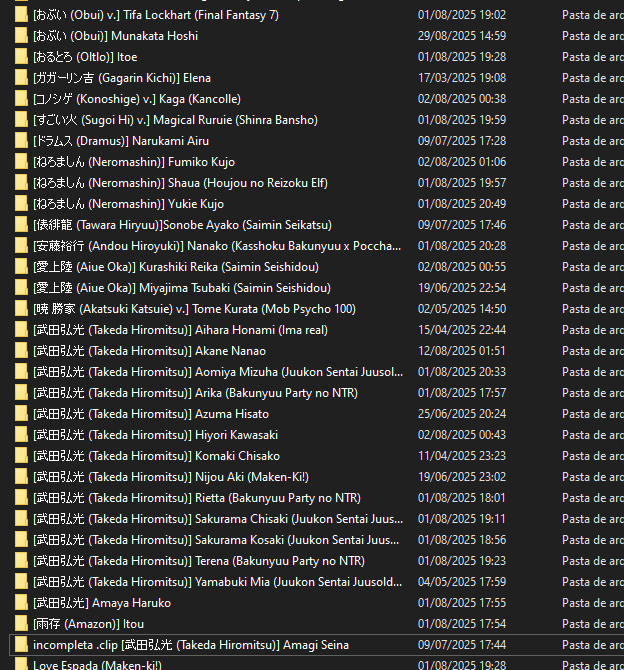624x670 pixels.
Task: Click folder icon beside Gagarin Kichi Elena
Action: click(21, 78)
